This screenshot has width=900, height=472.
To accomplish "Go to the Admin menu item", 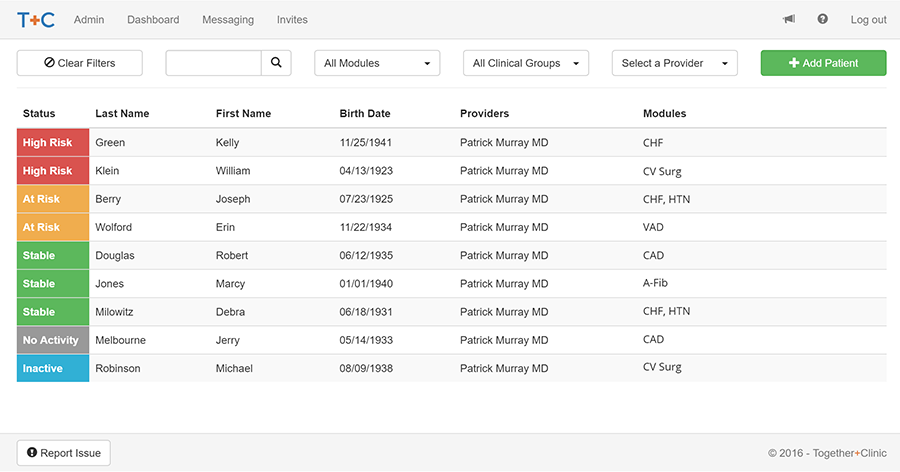I will [89, 20].
